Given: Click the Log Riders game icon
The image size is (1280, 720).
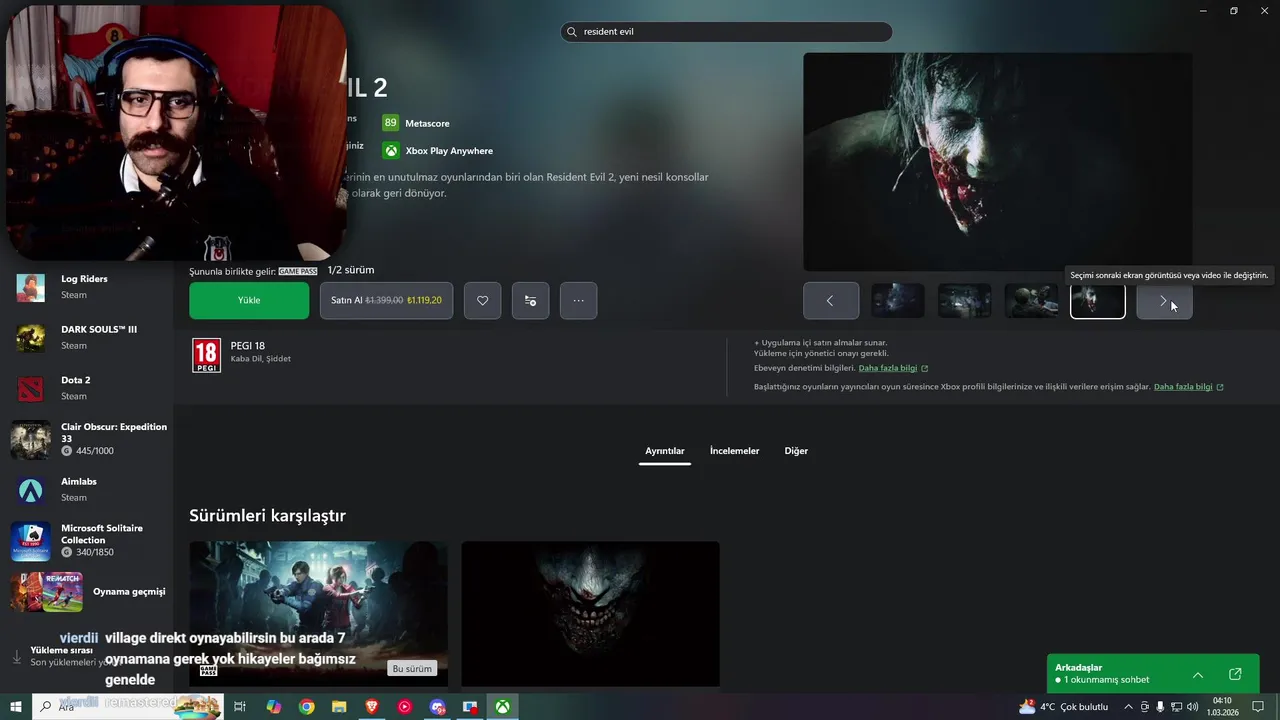Looking at the screenshot, I should [30, 287].
